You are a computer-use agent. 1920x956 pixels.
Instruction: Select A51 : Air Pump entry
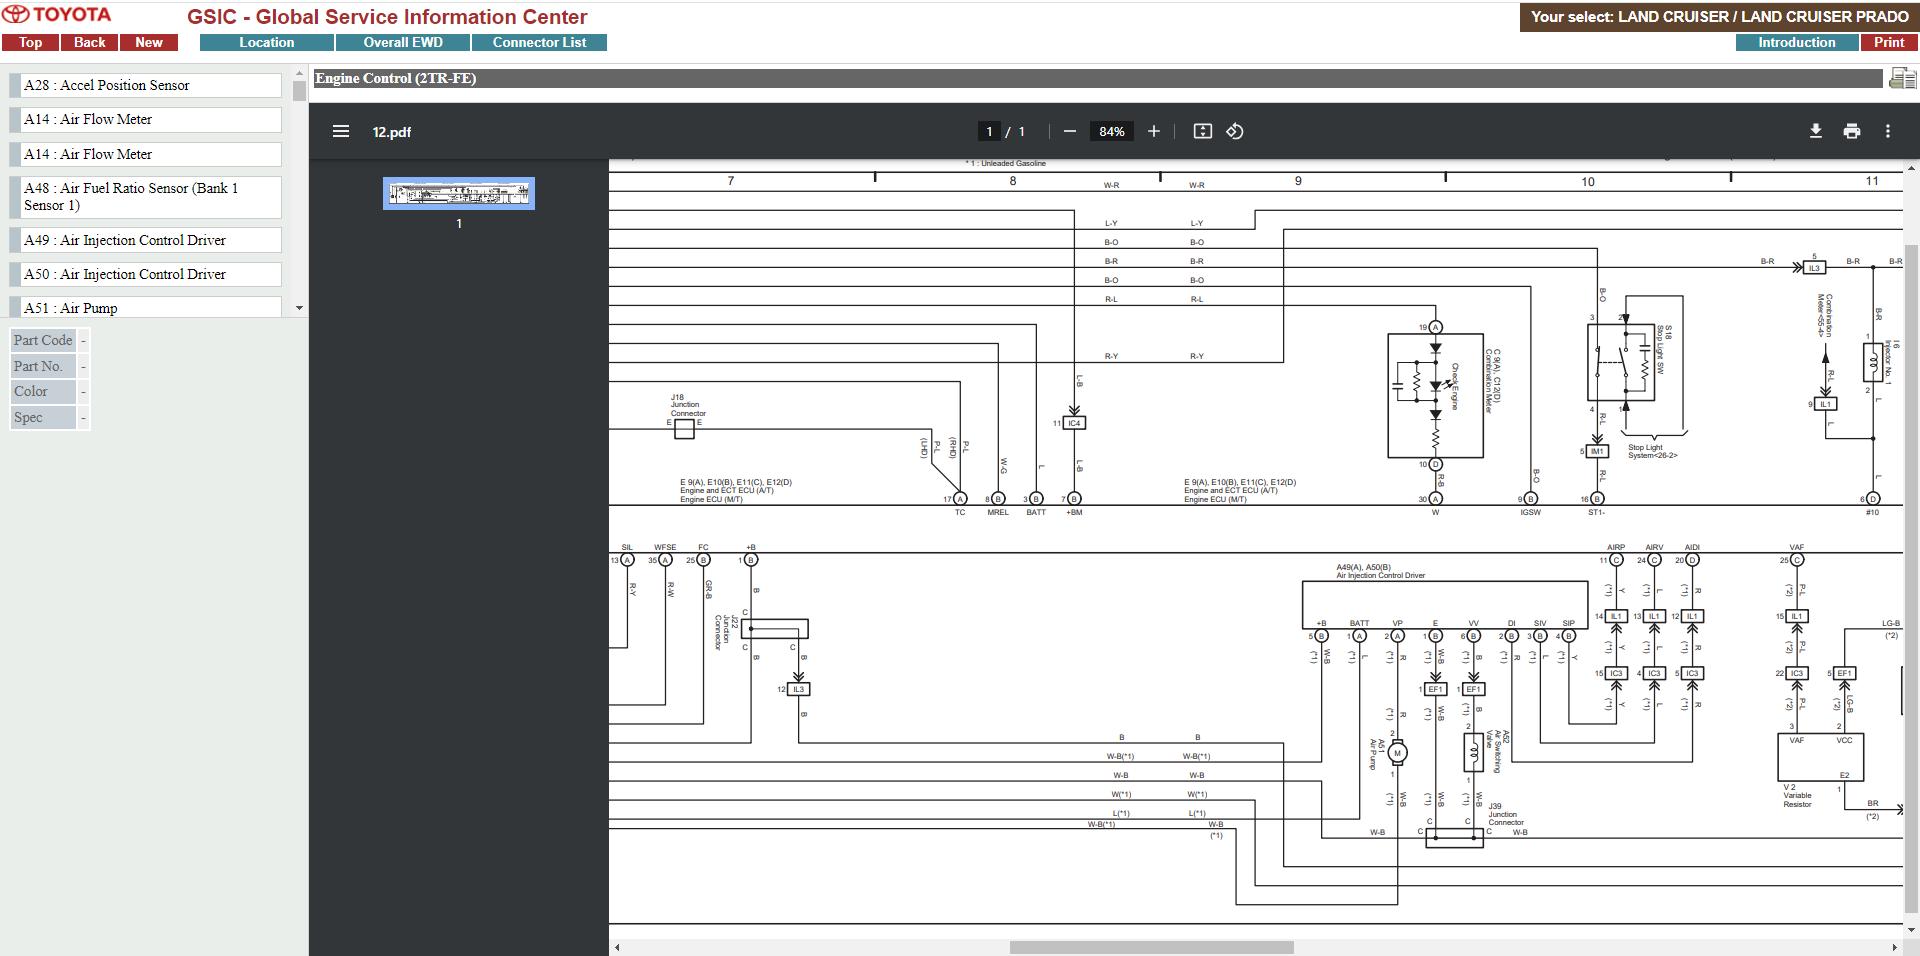[146, 307]
